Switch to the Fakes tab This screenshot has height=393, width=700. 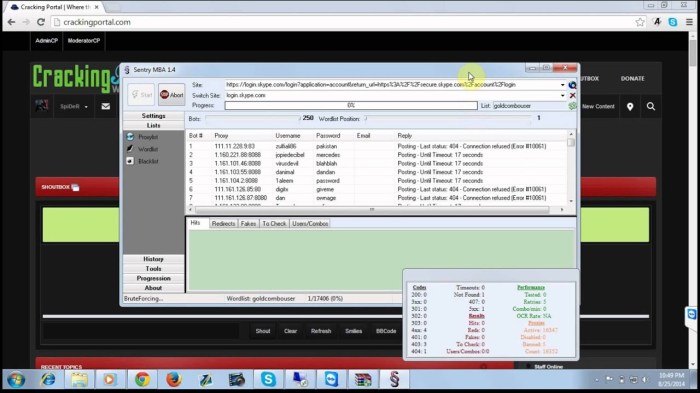pos(248,224)
